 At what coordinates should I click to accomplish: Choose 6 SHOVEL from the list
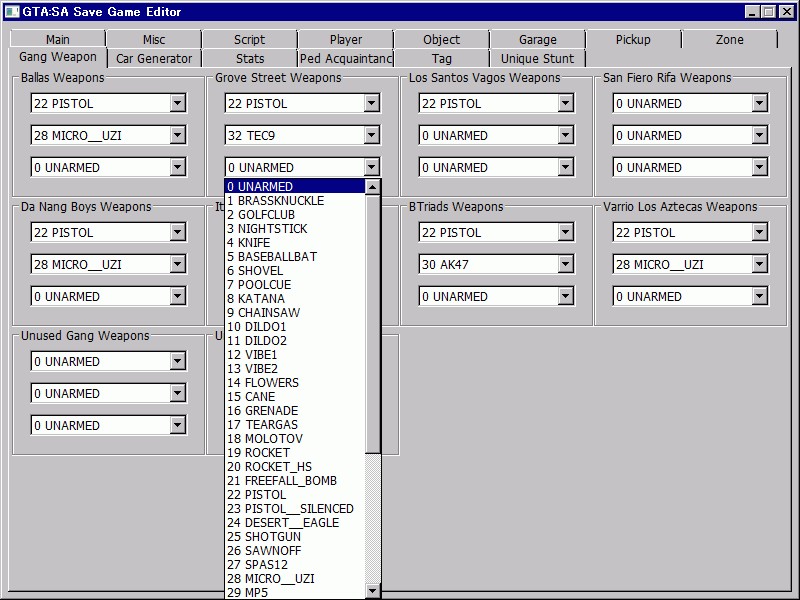295,270
